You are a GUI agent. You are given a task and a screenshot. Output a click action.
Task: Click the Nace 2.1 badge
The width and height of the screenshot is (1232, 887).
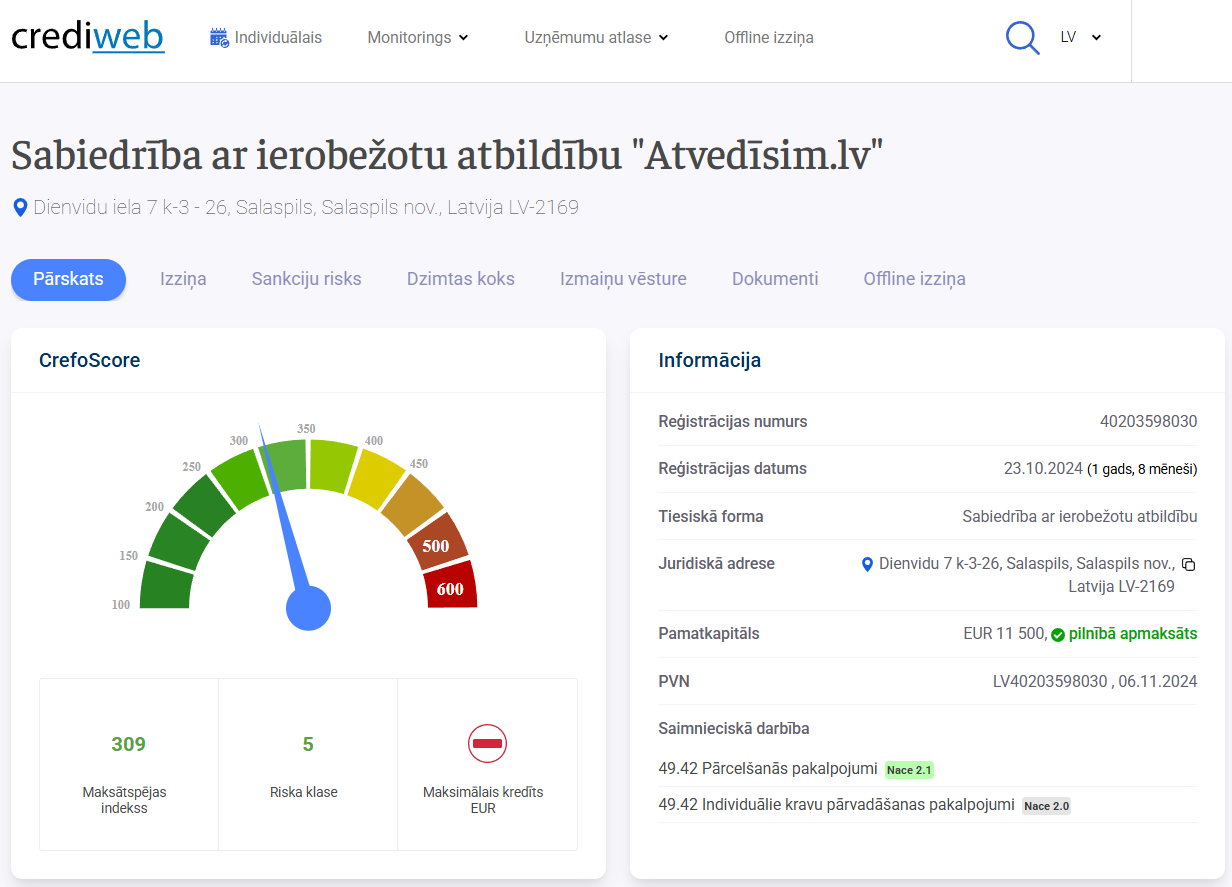909,770
